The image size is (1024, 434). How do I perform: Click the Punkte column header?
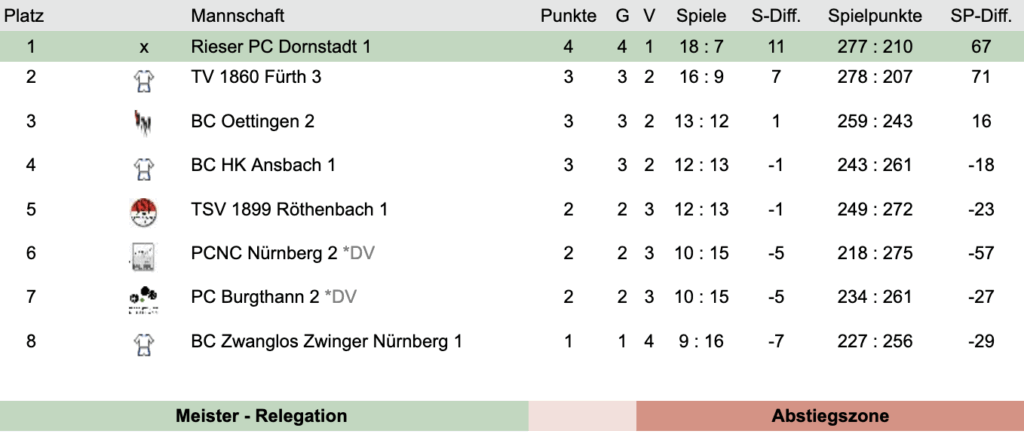(568, 16)
